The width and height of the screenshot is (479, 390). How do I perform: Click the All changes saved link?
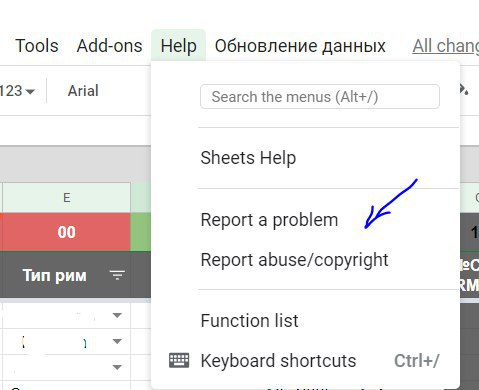446,46
